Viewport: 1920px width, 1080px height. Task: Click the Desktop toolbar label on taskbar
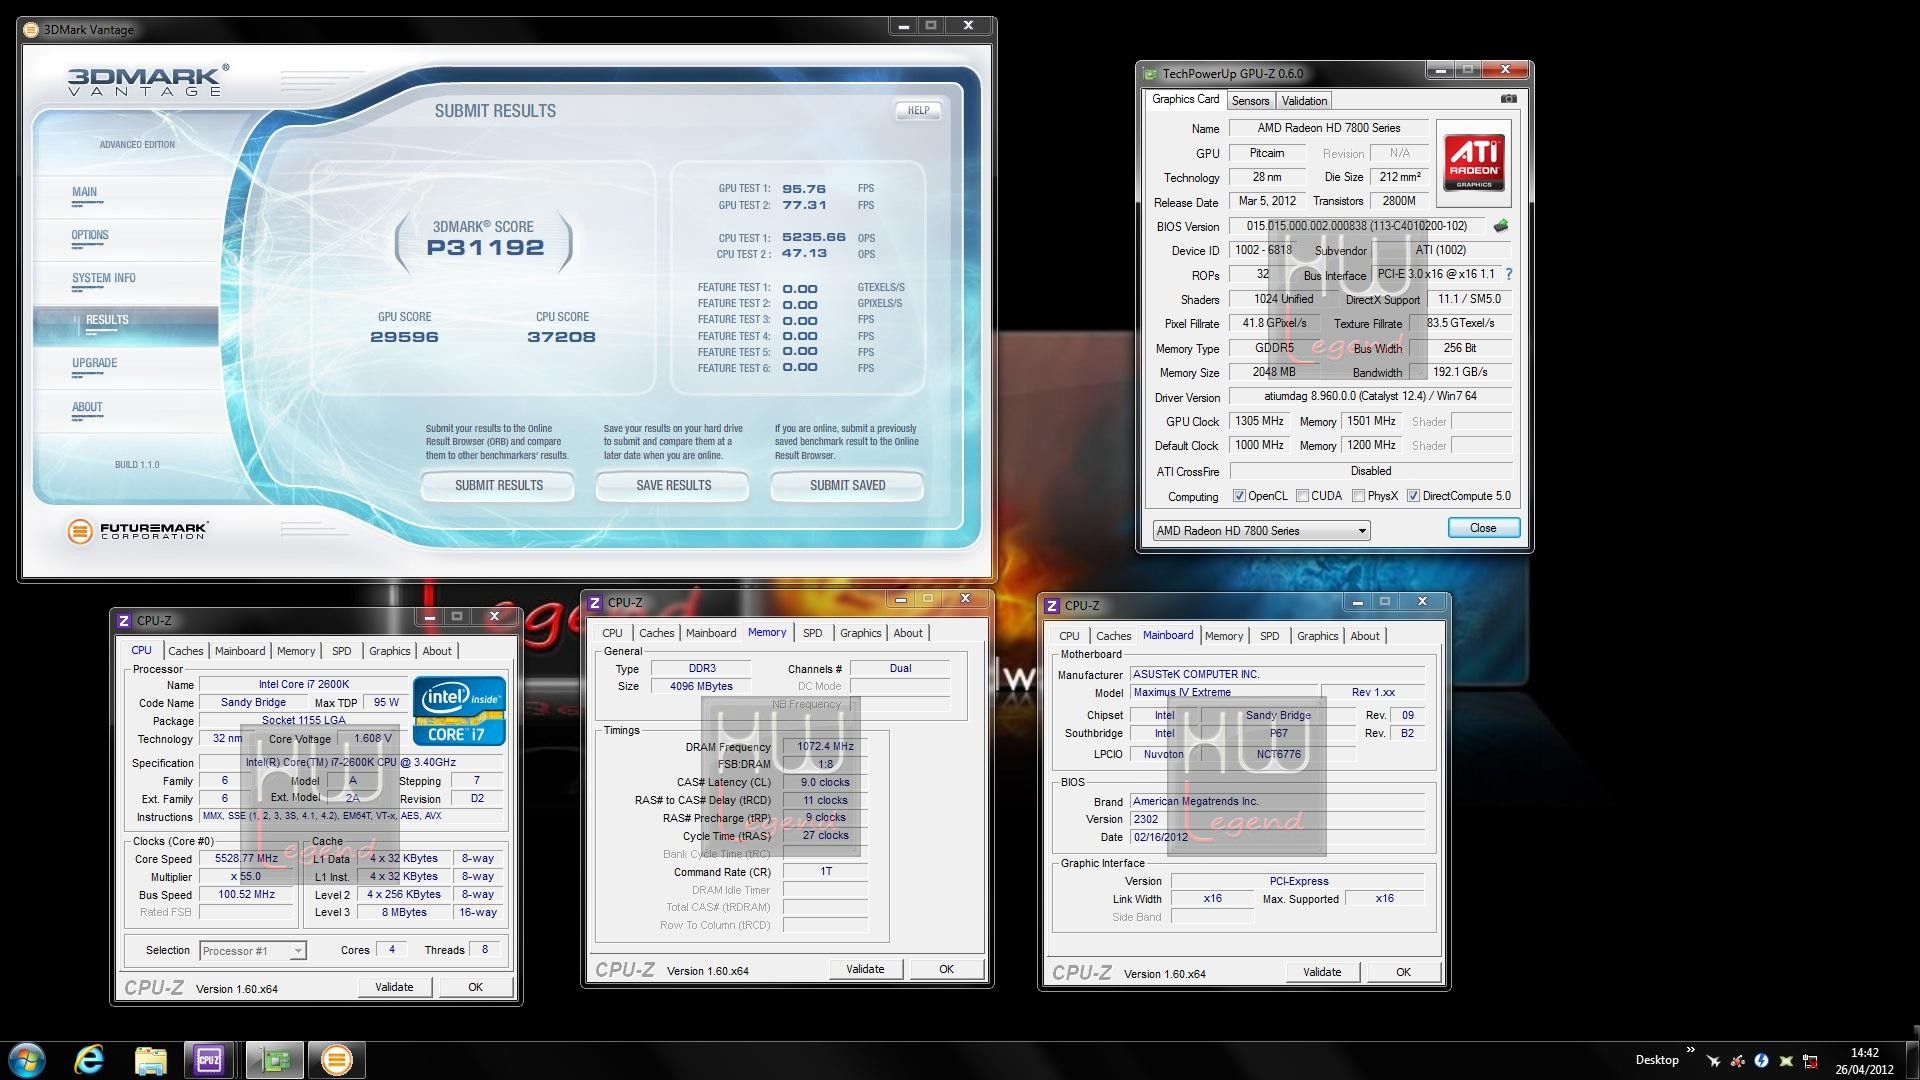click(x=1656, y=1060)
